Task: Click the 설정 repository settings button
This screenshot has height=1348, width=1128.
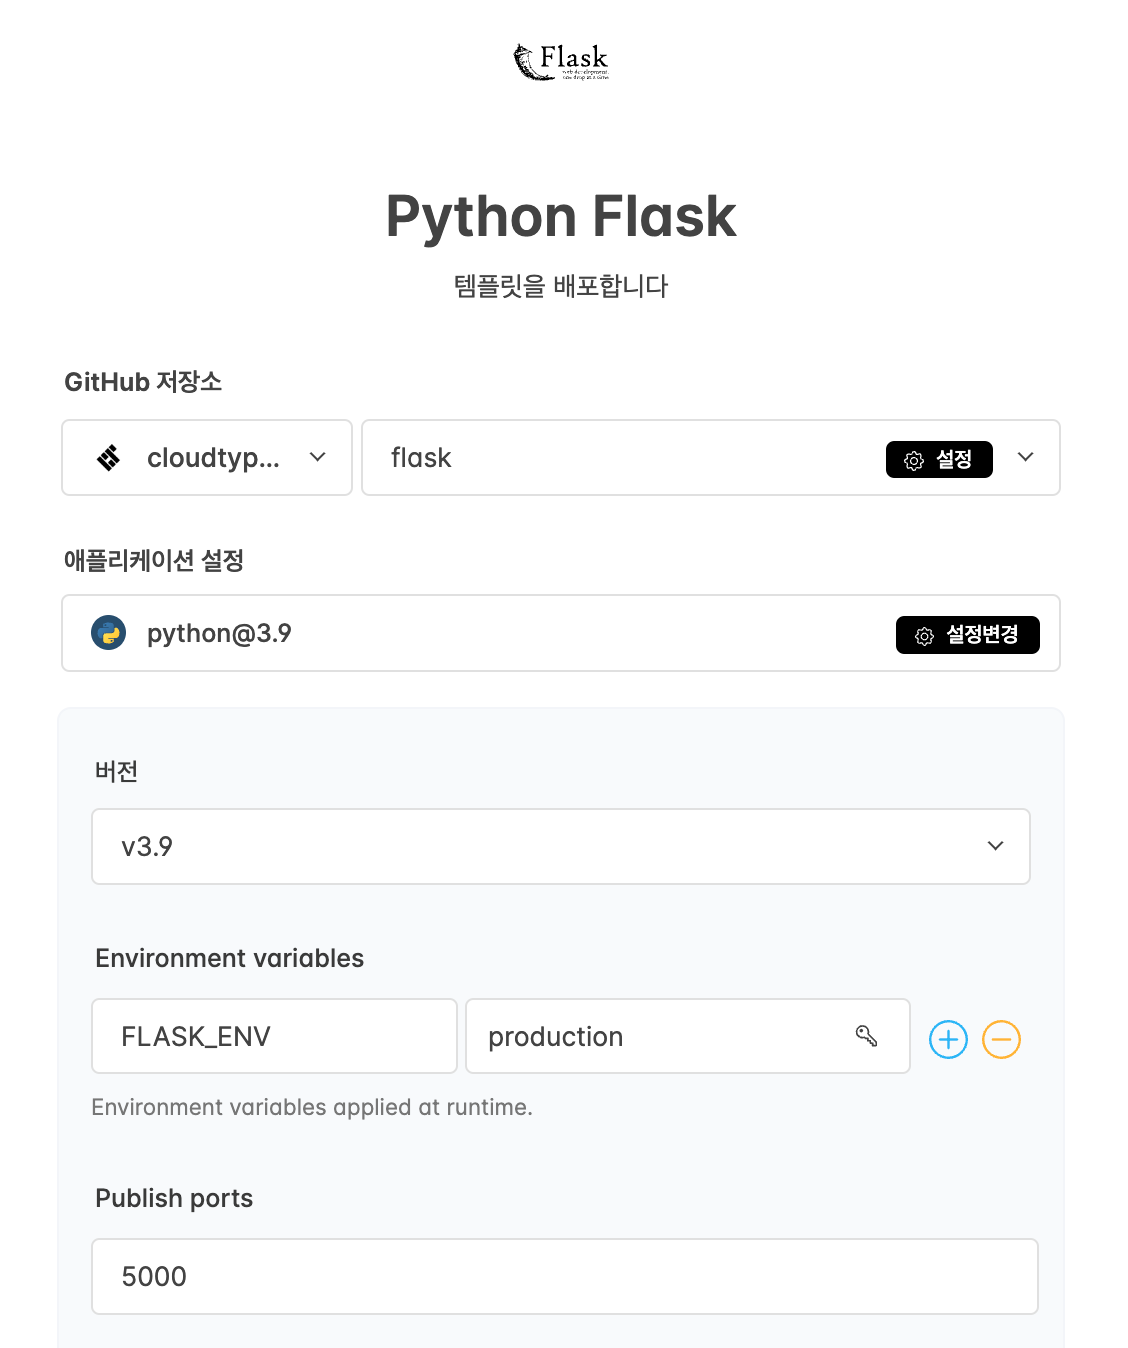Action: 939,459
